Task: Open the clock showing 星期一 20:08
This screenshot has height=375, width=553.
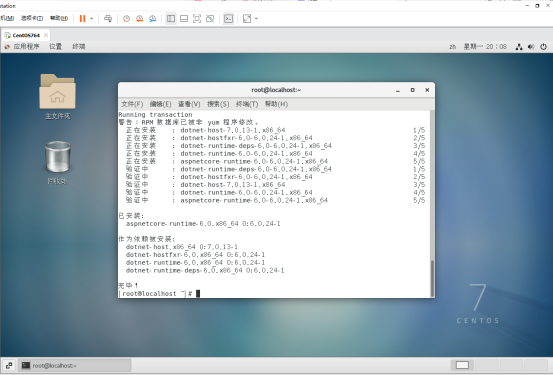Action: (485, 47)
